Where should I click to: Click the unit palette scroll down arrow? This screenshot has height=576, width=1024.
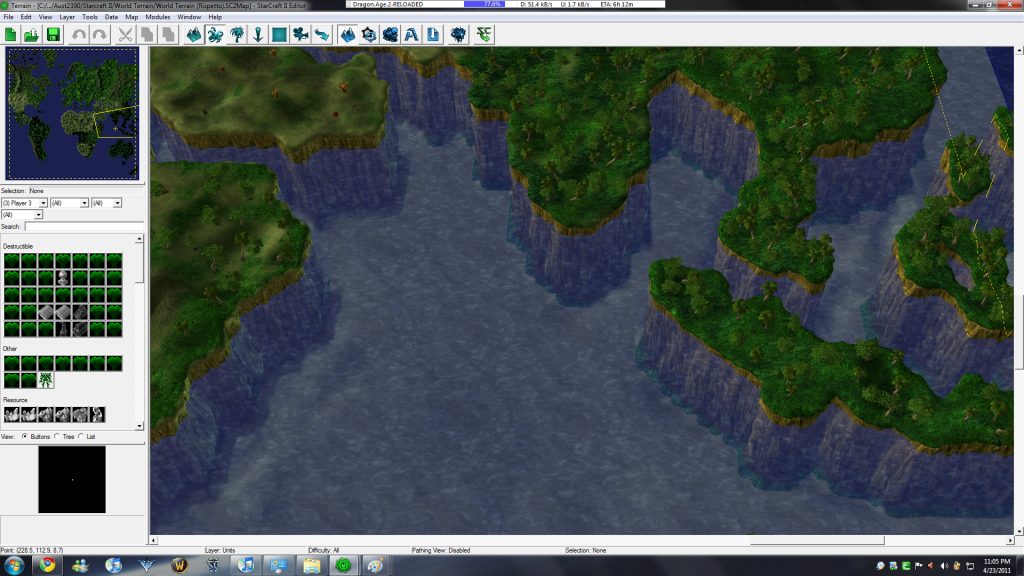pos(139,426)
